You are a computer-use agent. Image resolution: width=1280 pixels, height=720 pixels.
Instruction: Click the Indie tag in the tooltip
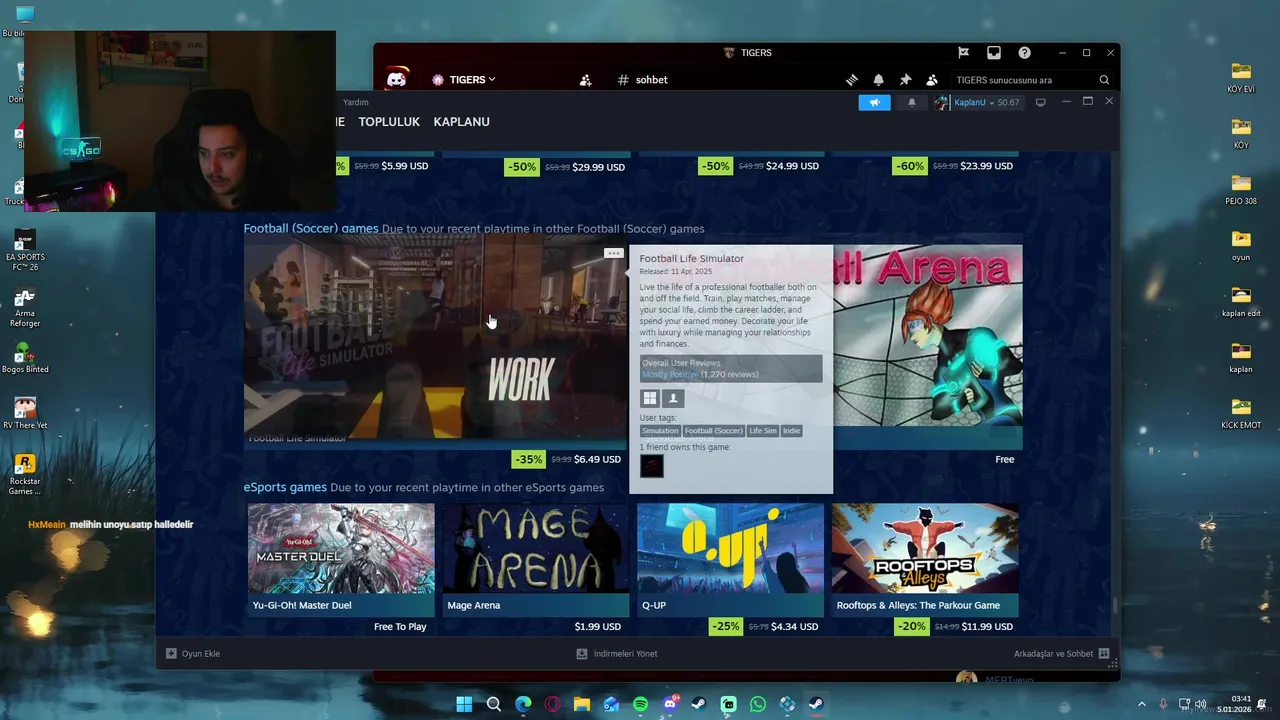pyautogui.click(x=791, y=431)
